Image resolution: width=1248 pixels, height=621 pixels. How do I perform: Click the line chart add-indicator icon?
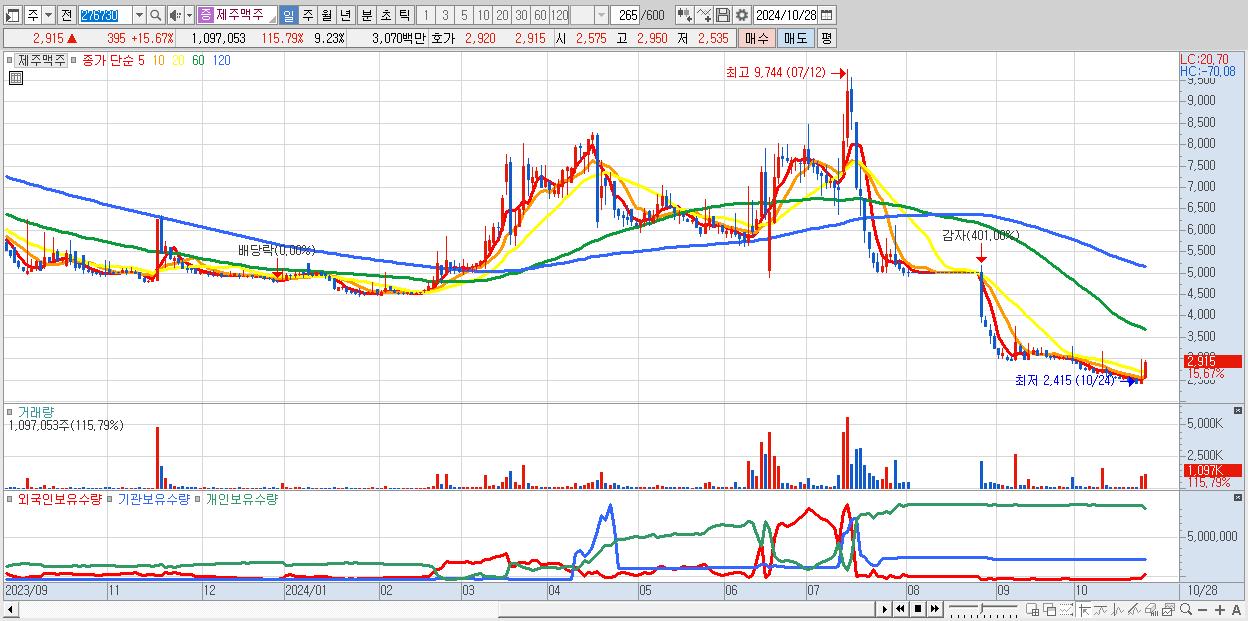pos(706,15)
